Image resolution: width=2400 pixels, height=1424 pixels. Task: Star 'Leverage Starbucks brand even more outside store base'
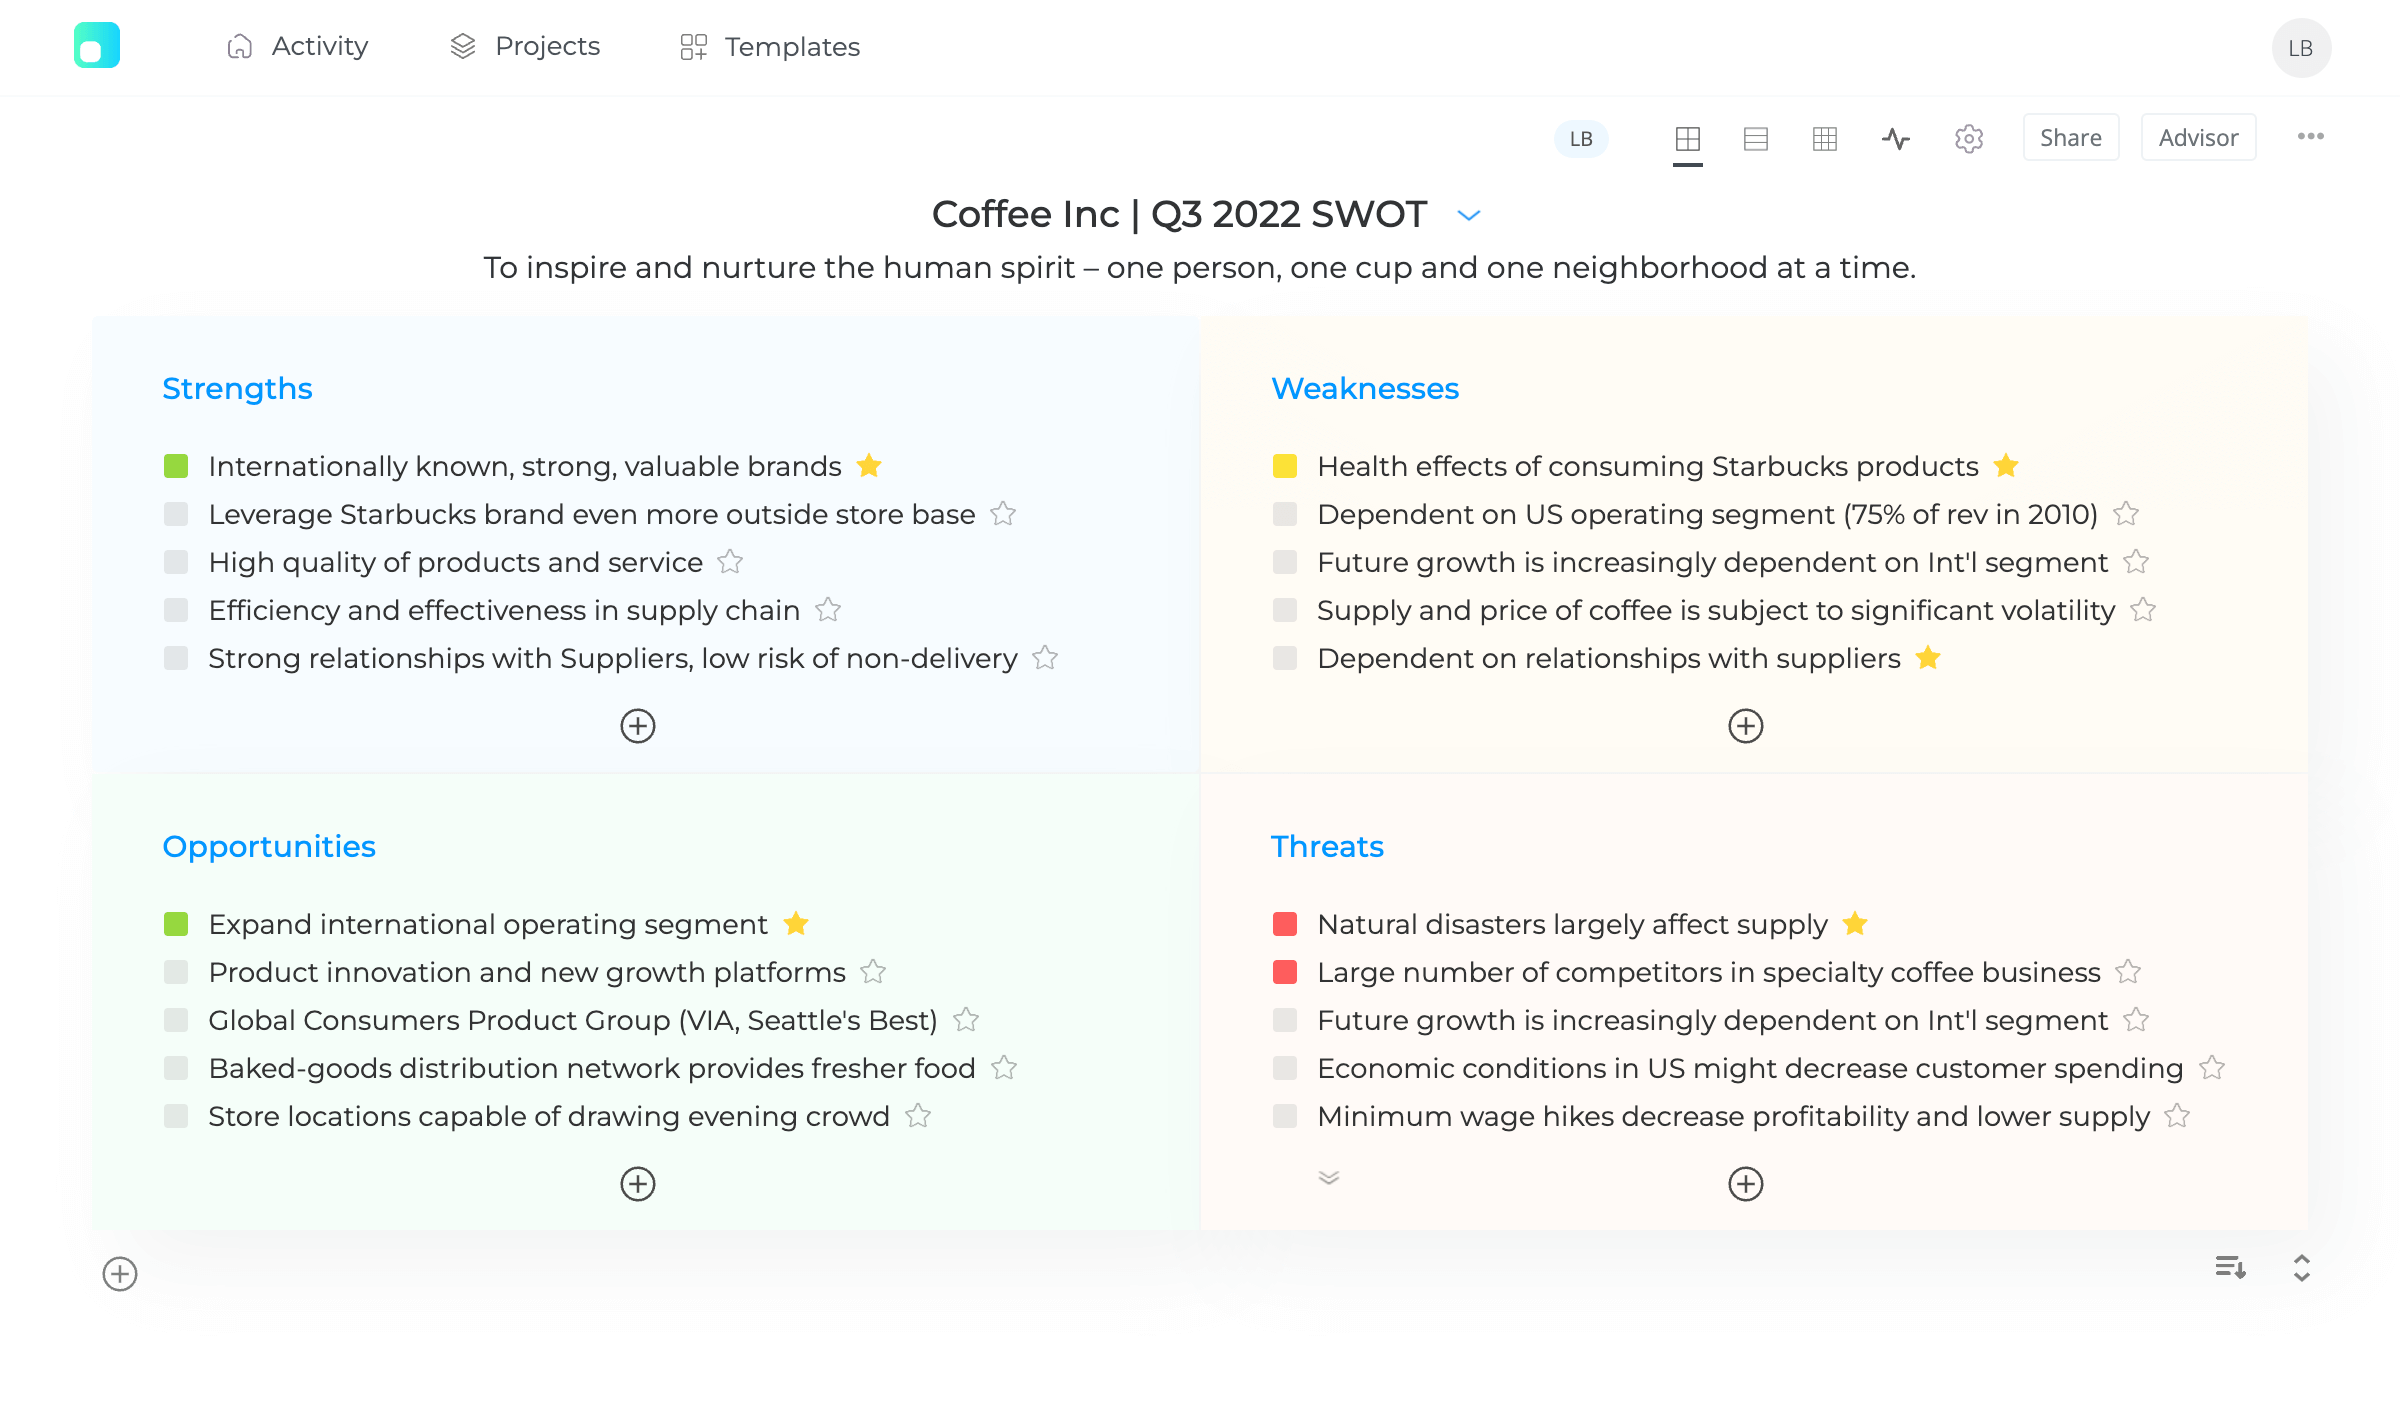coord(1003,514)
